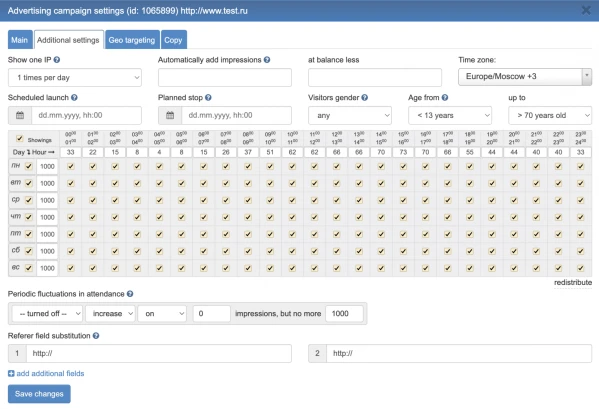Click the plus icon before add additional fields
This screenshot has width=599, height=409.
11,373
